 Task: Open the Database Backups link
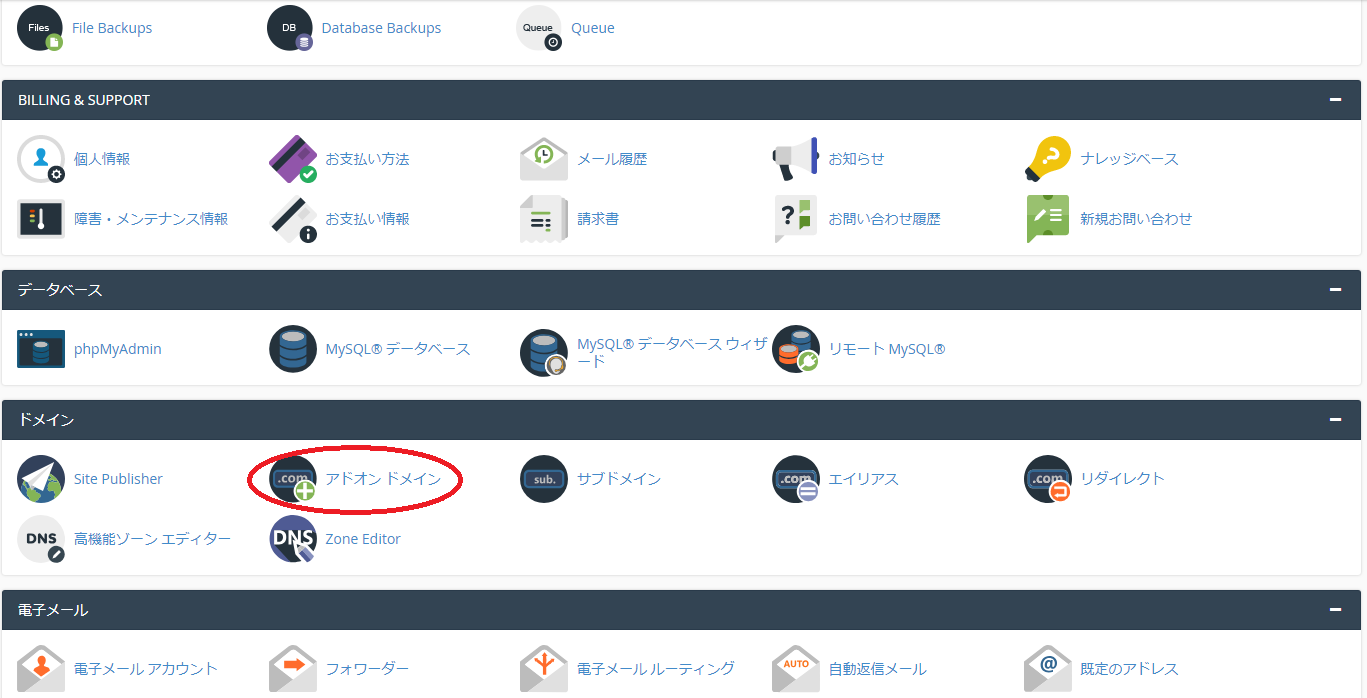[x=381, y=28]
